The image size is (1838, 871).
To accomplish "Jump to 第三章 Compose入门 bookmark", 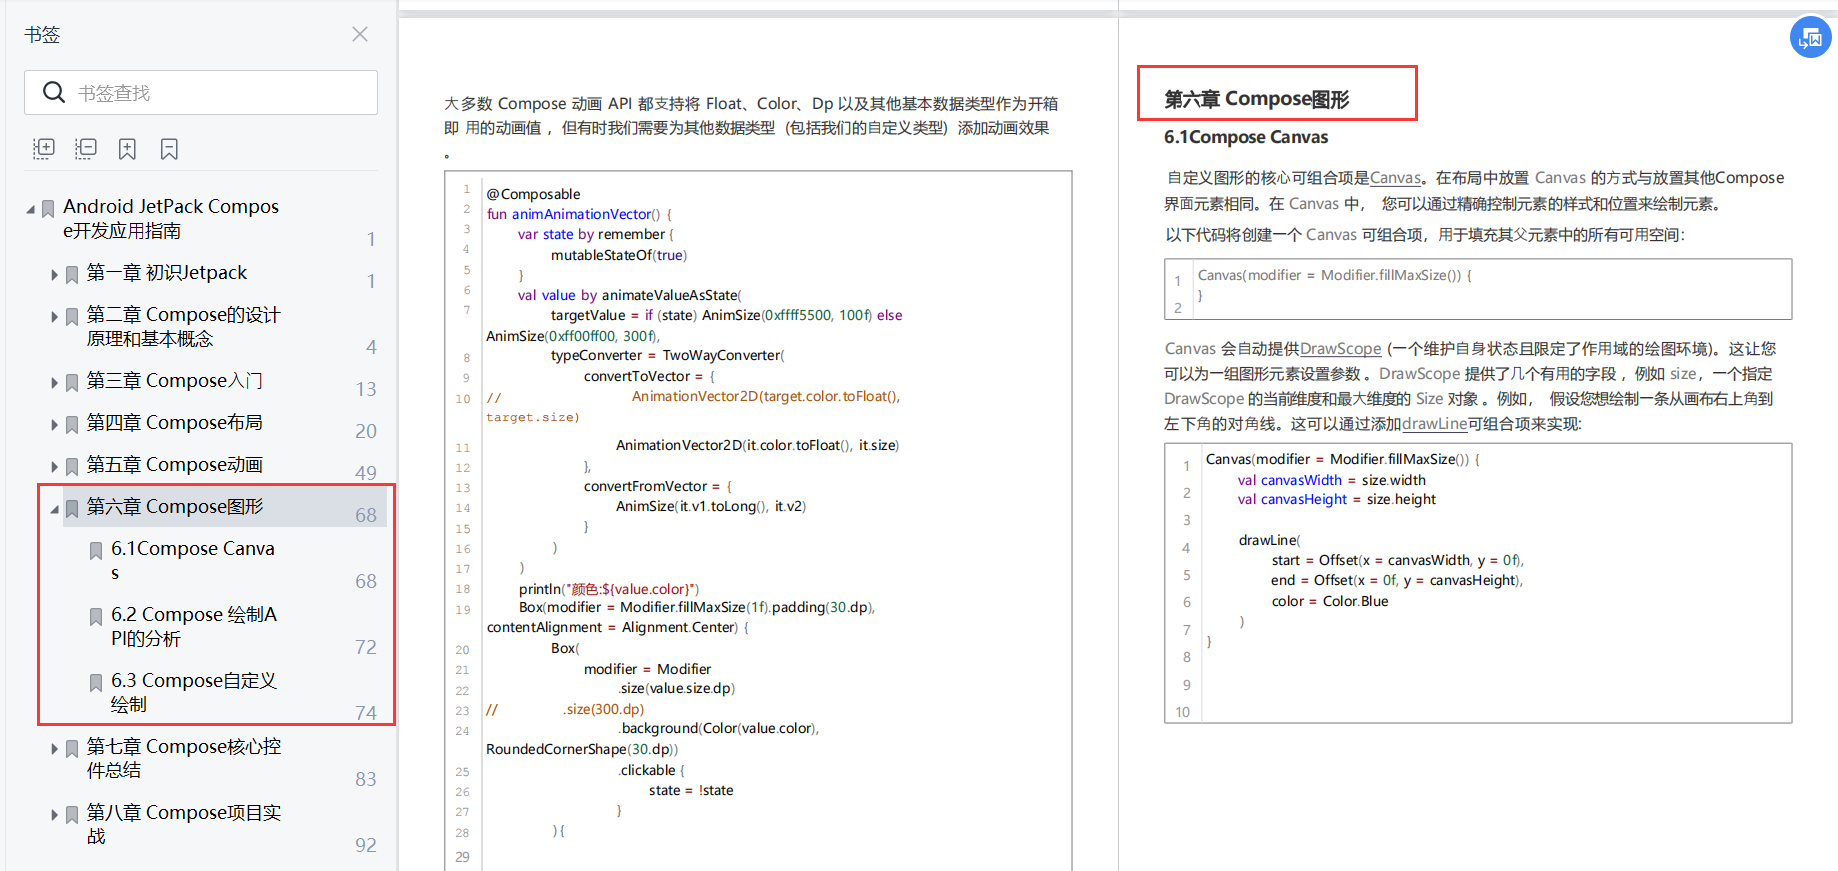I will click(x=174, y=380).
